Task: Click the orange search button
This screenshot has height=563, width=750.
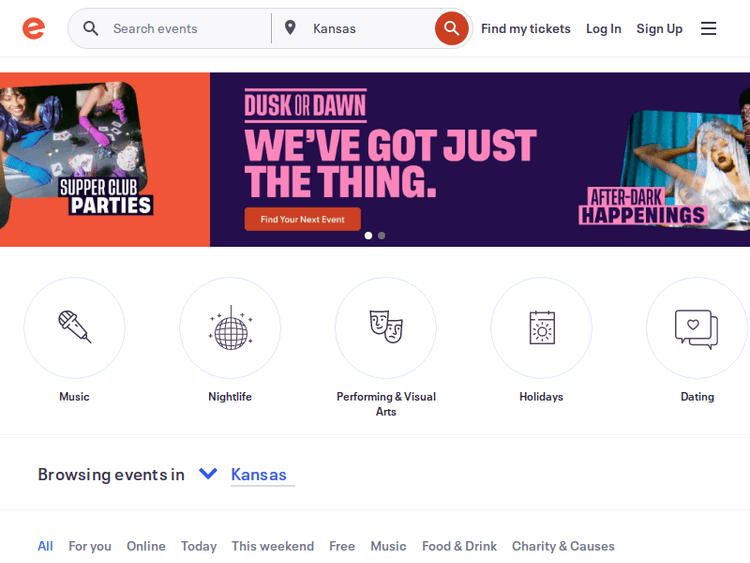Action: coord(451,29)
